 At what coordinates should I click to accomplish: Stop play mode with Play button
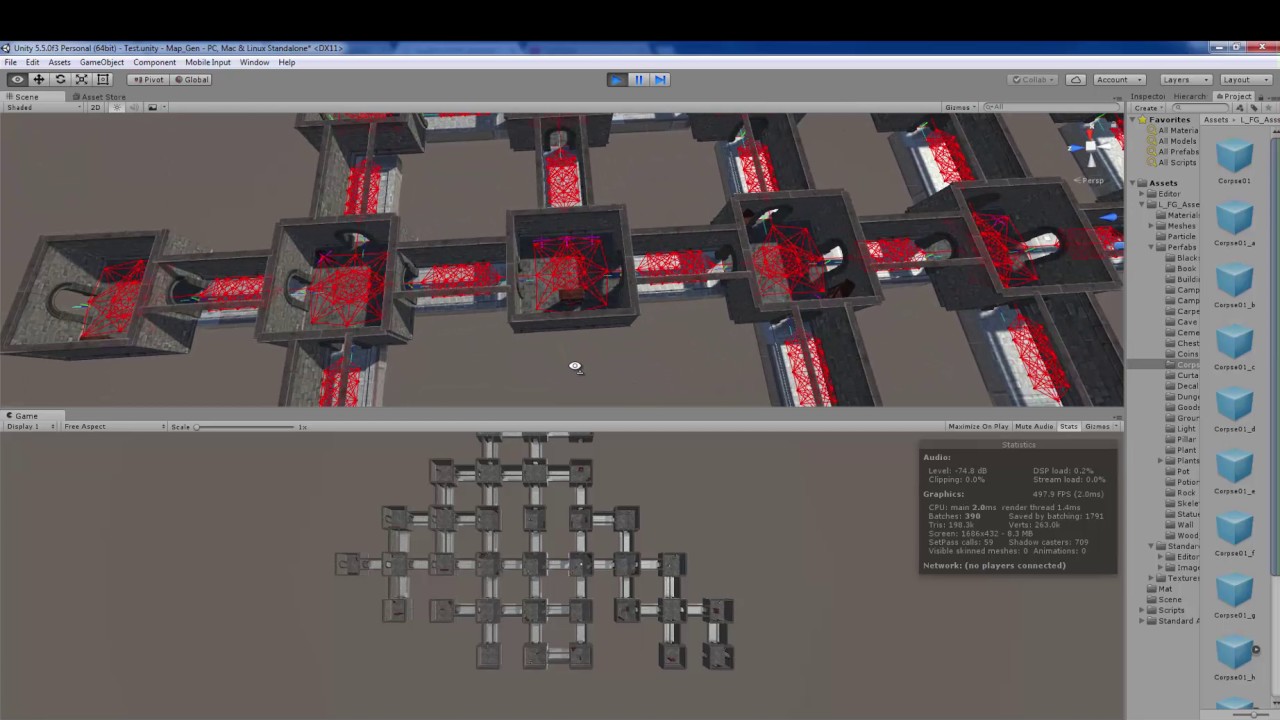tap(617, 79)
